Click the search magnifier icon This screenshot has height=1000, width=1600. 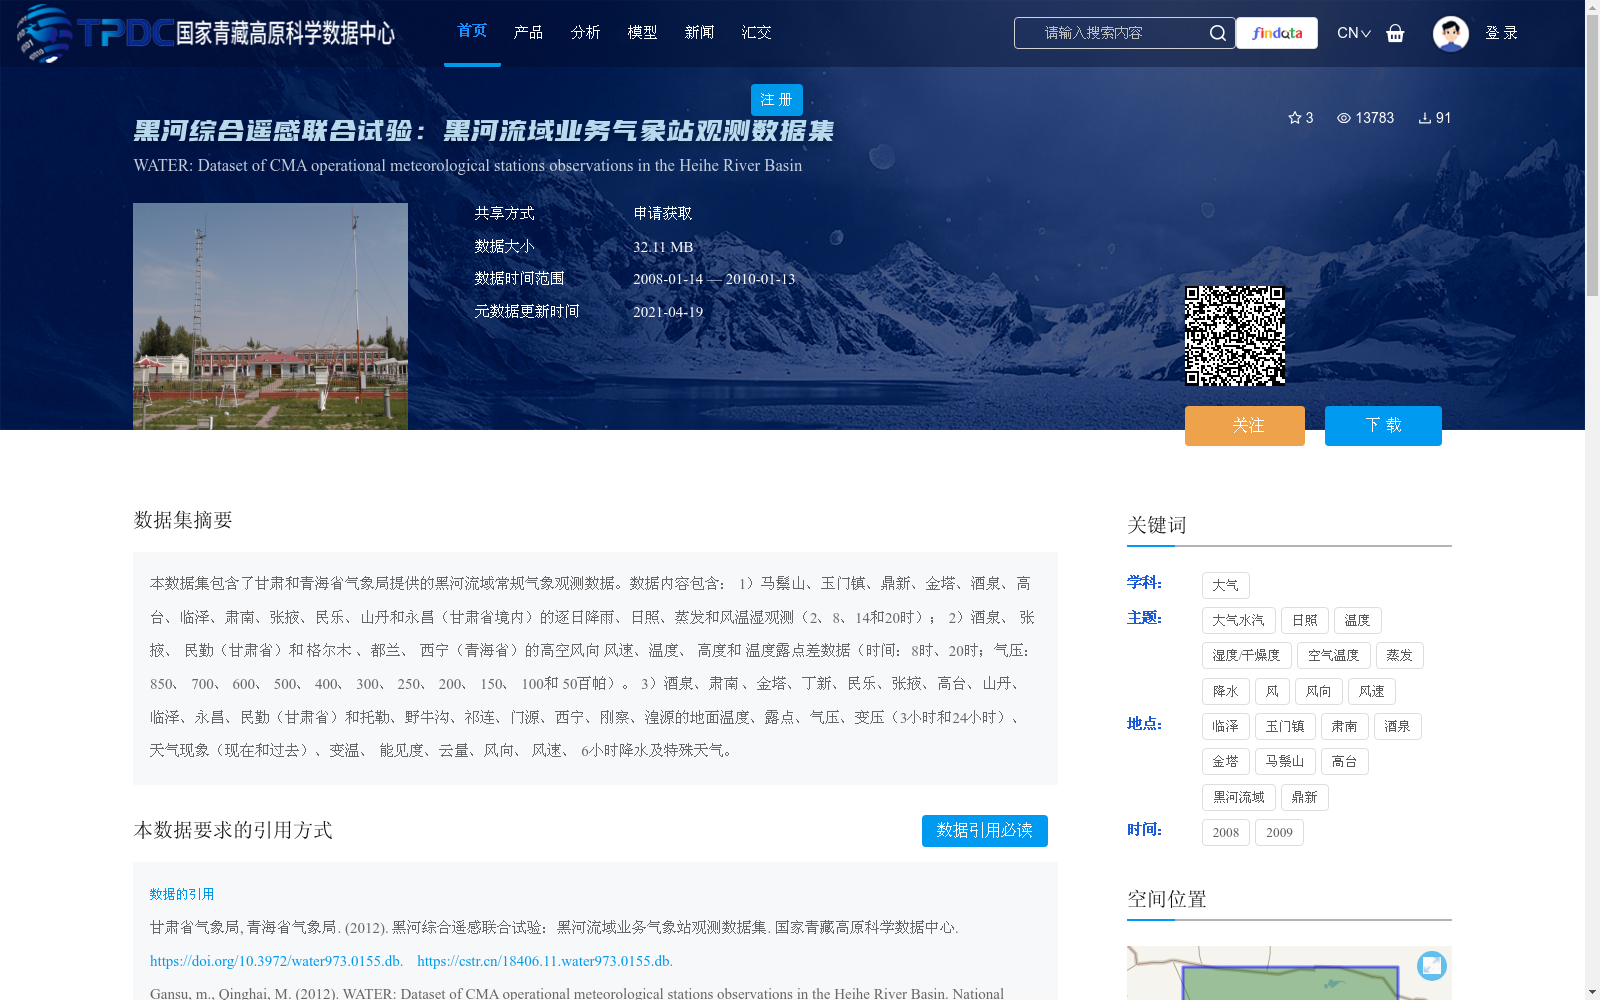point(1217,33)
